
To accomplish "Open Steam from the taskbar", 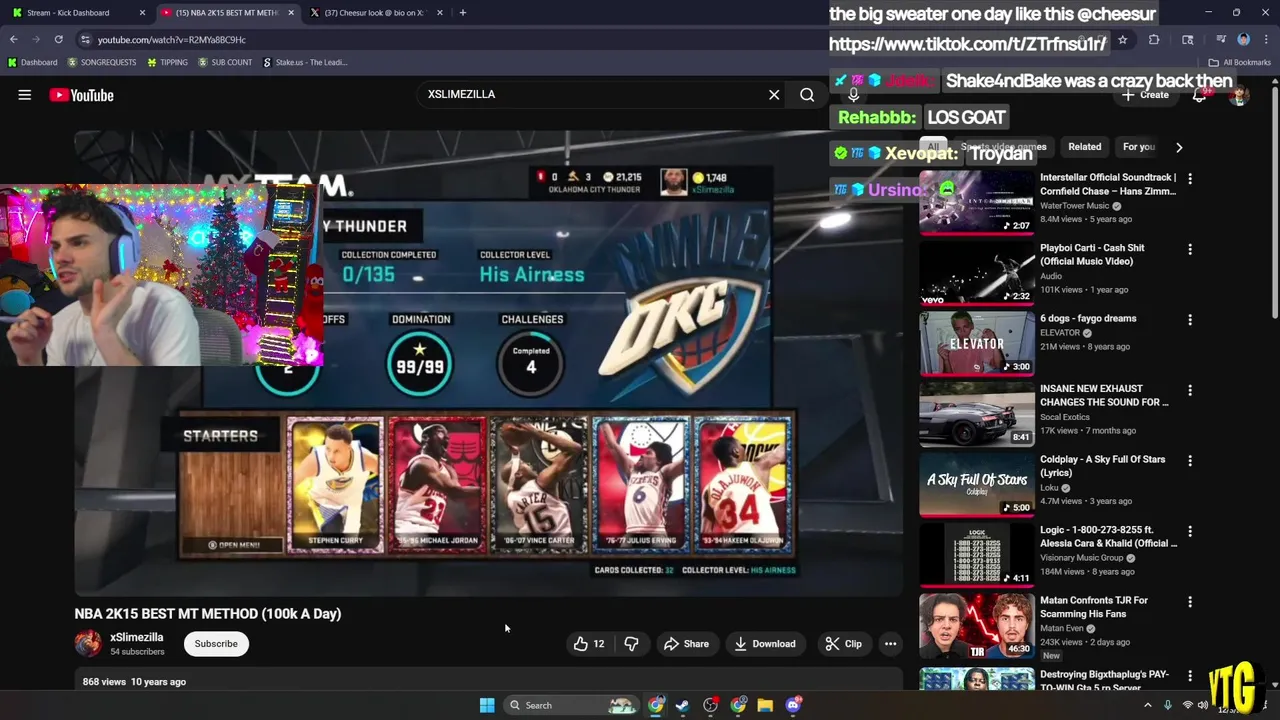I will pos(683,705).
